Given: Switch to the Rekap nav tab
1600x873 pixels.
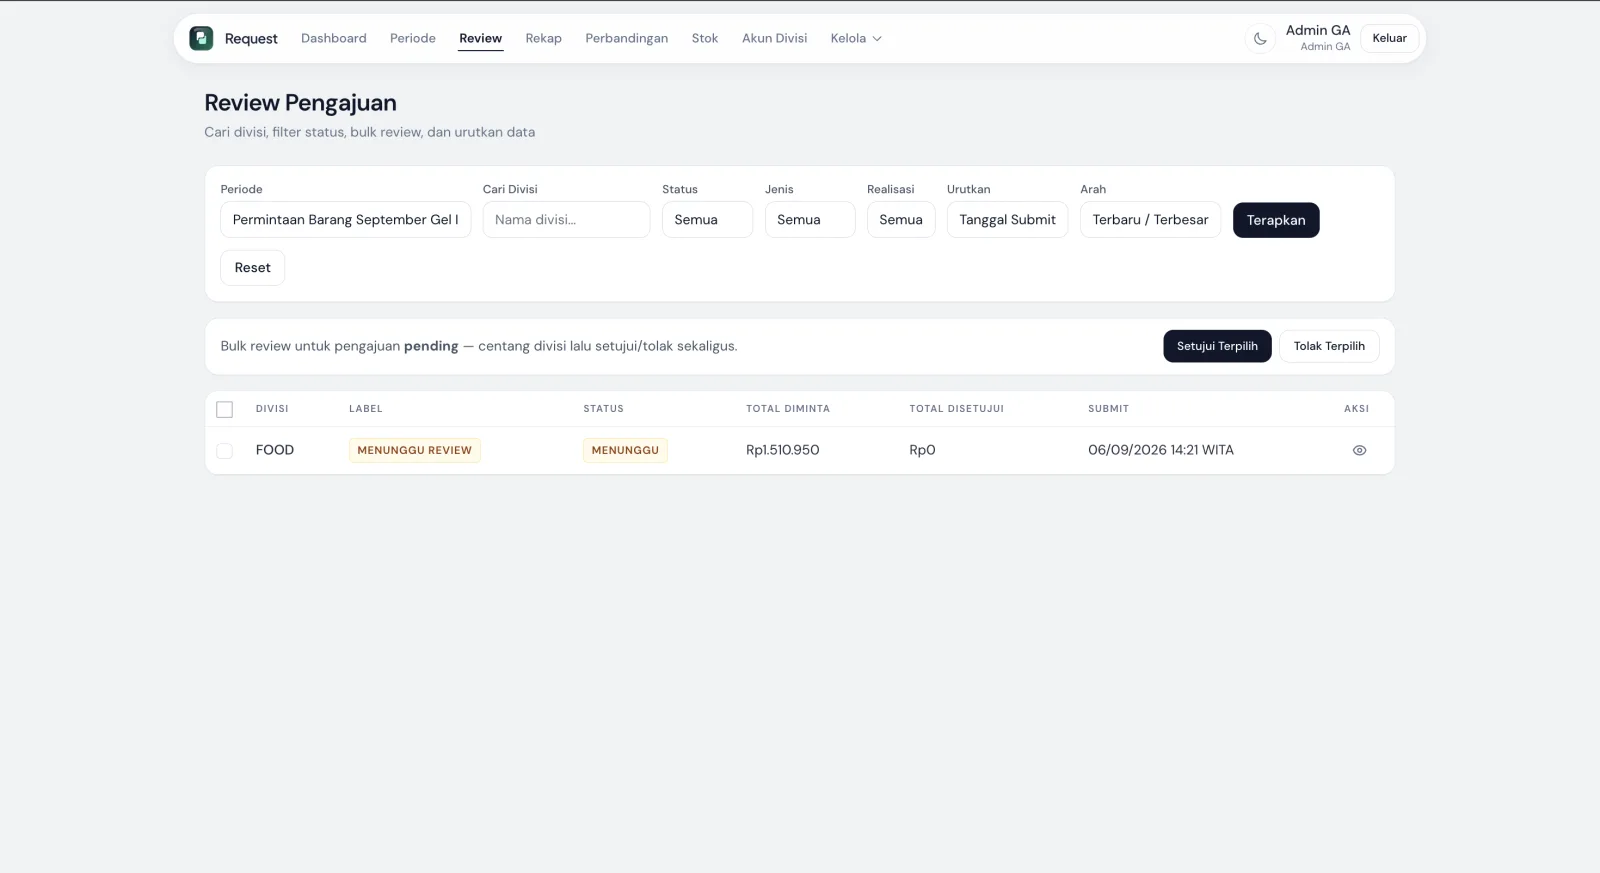Looking at the screenshot, I should pyautogui.click(x=544, y=38).
